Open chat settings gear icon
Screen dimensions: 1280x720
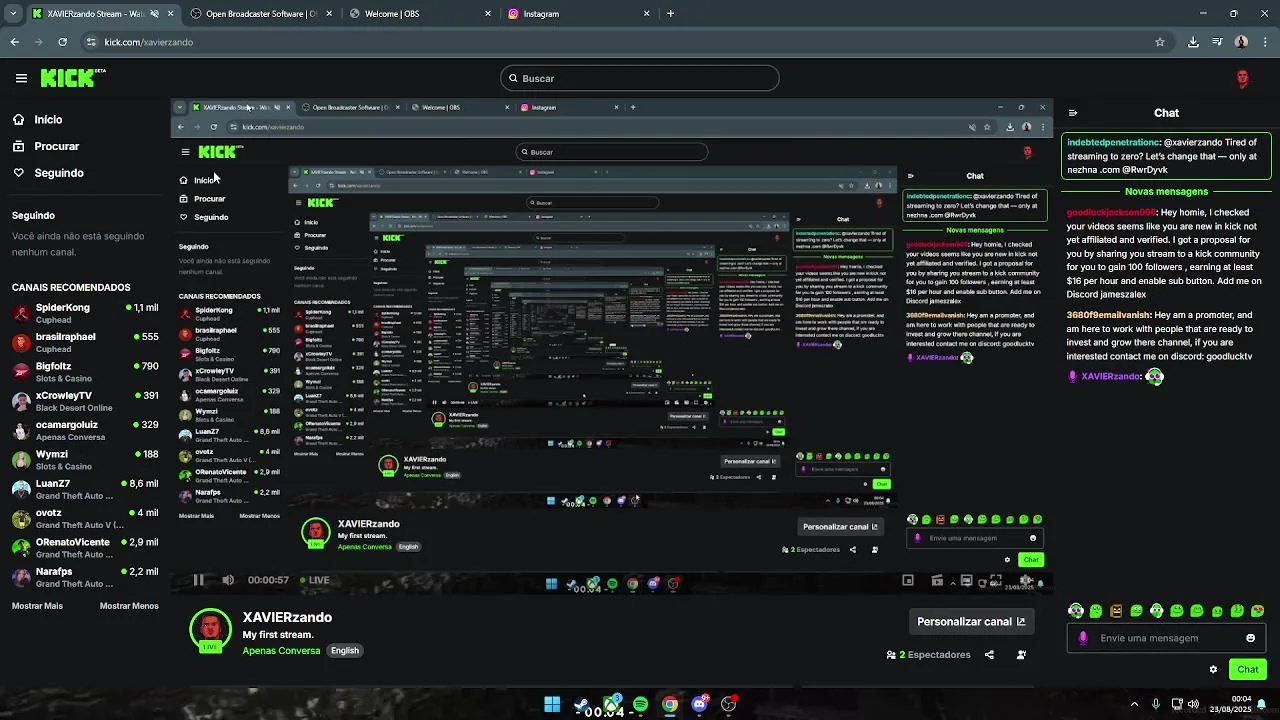coord(1213,670)
